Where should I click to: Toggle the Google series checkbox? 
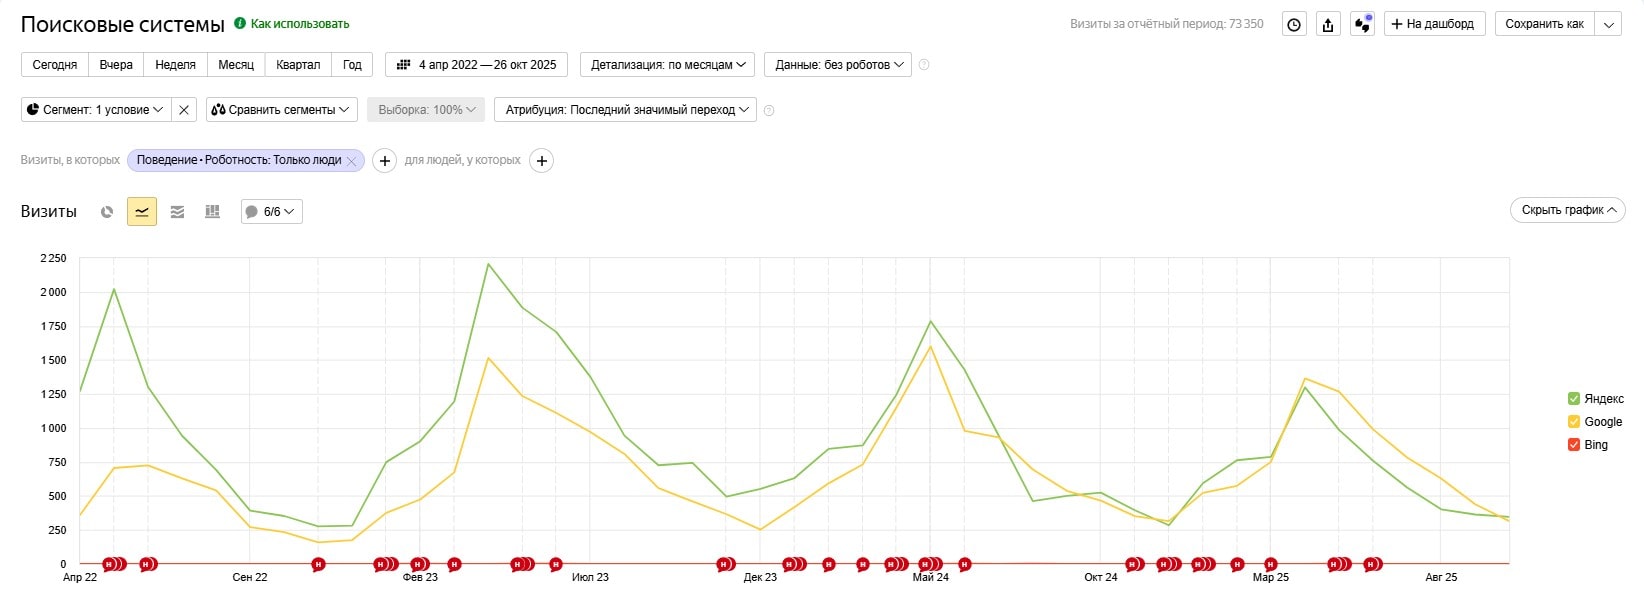pos(1574,422)
